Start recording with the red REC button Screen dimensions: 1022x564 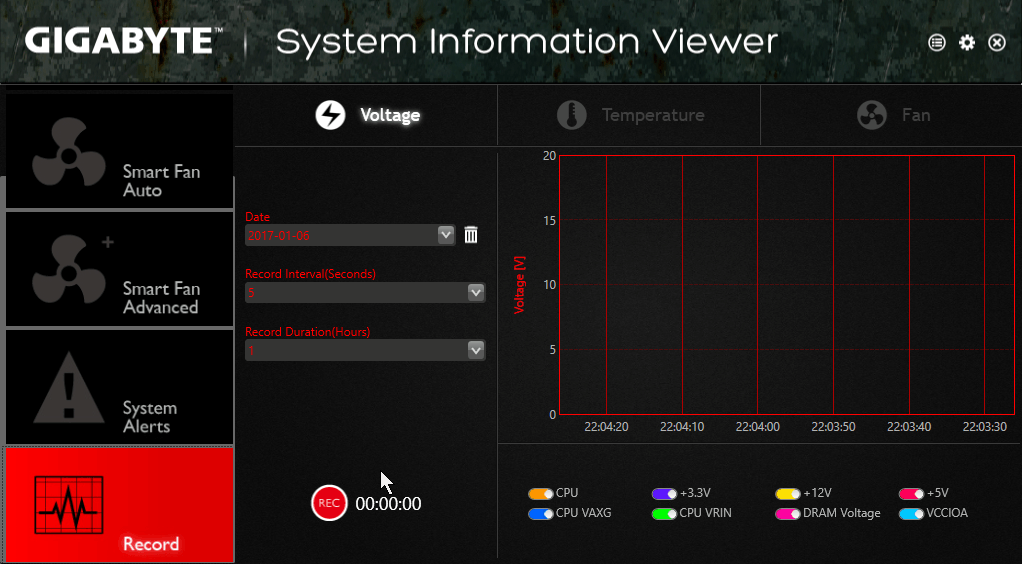[329, 503]
